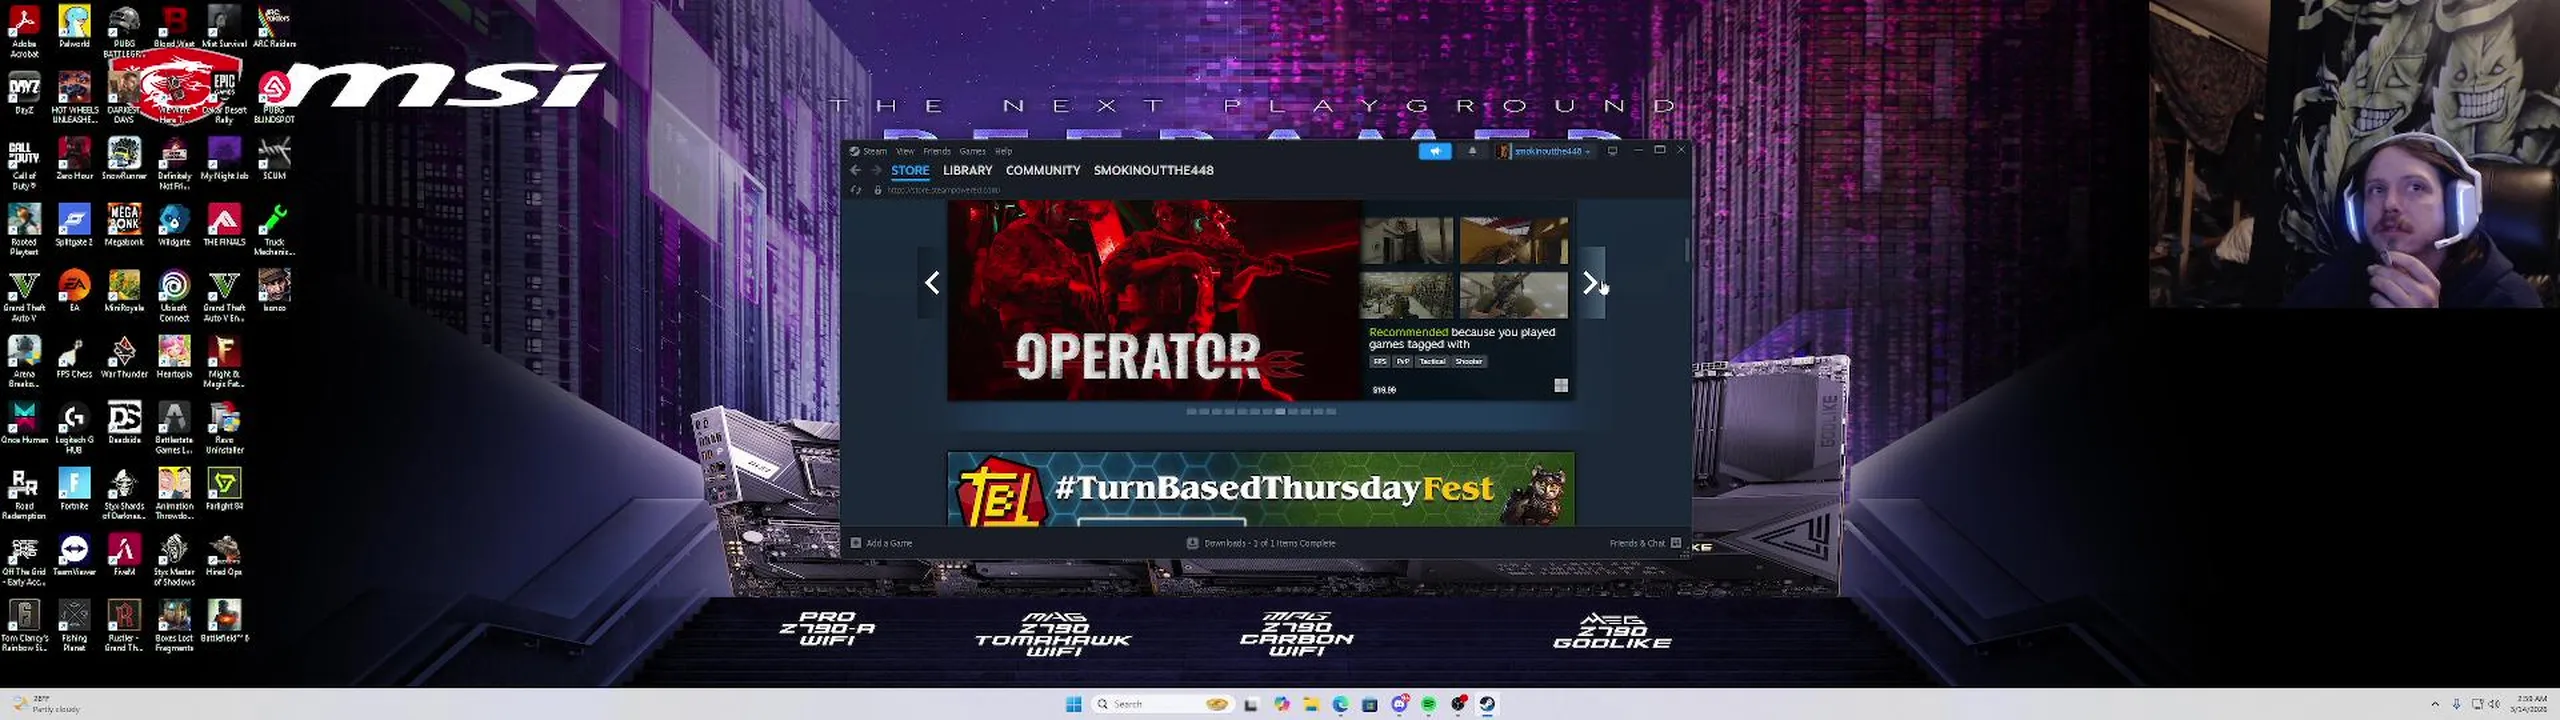
Task: Open SnowRunner desktop shortcut
Action: click(124, 160)
